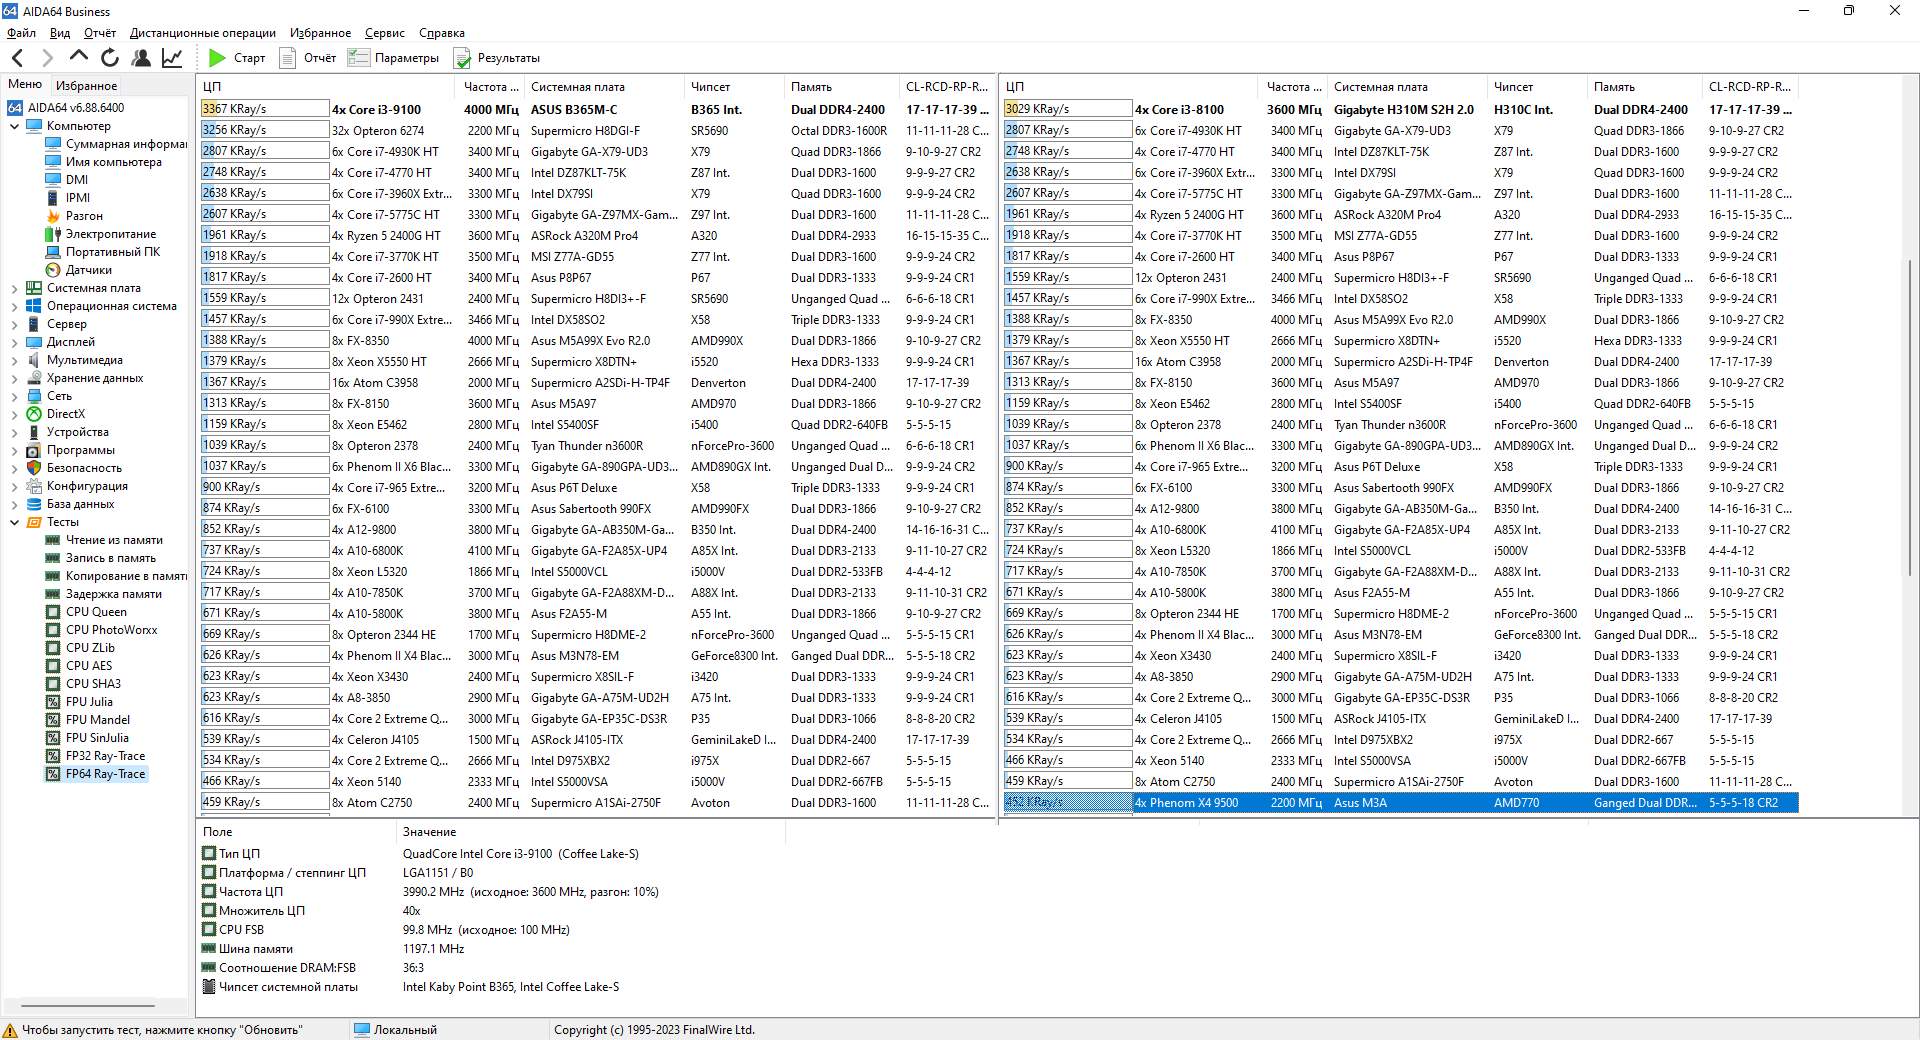Open the Суммарная информация tree entry

tap(116, 144)
